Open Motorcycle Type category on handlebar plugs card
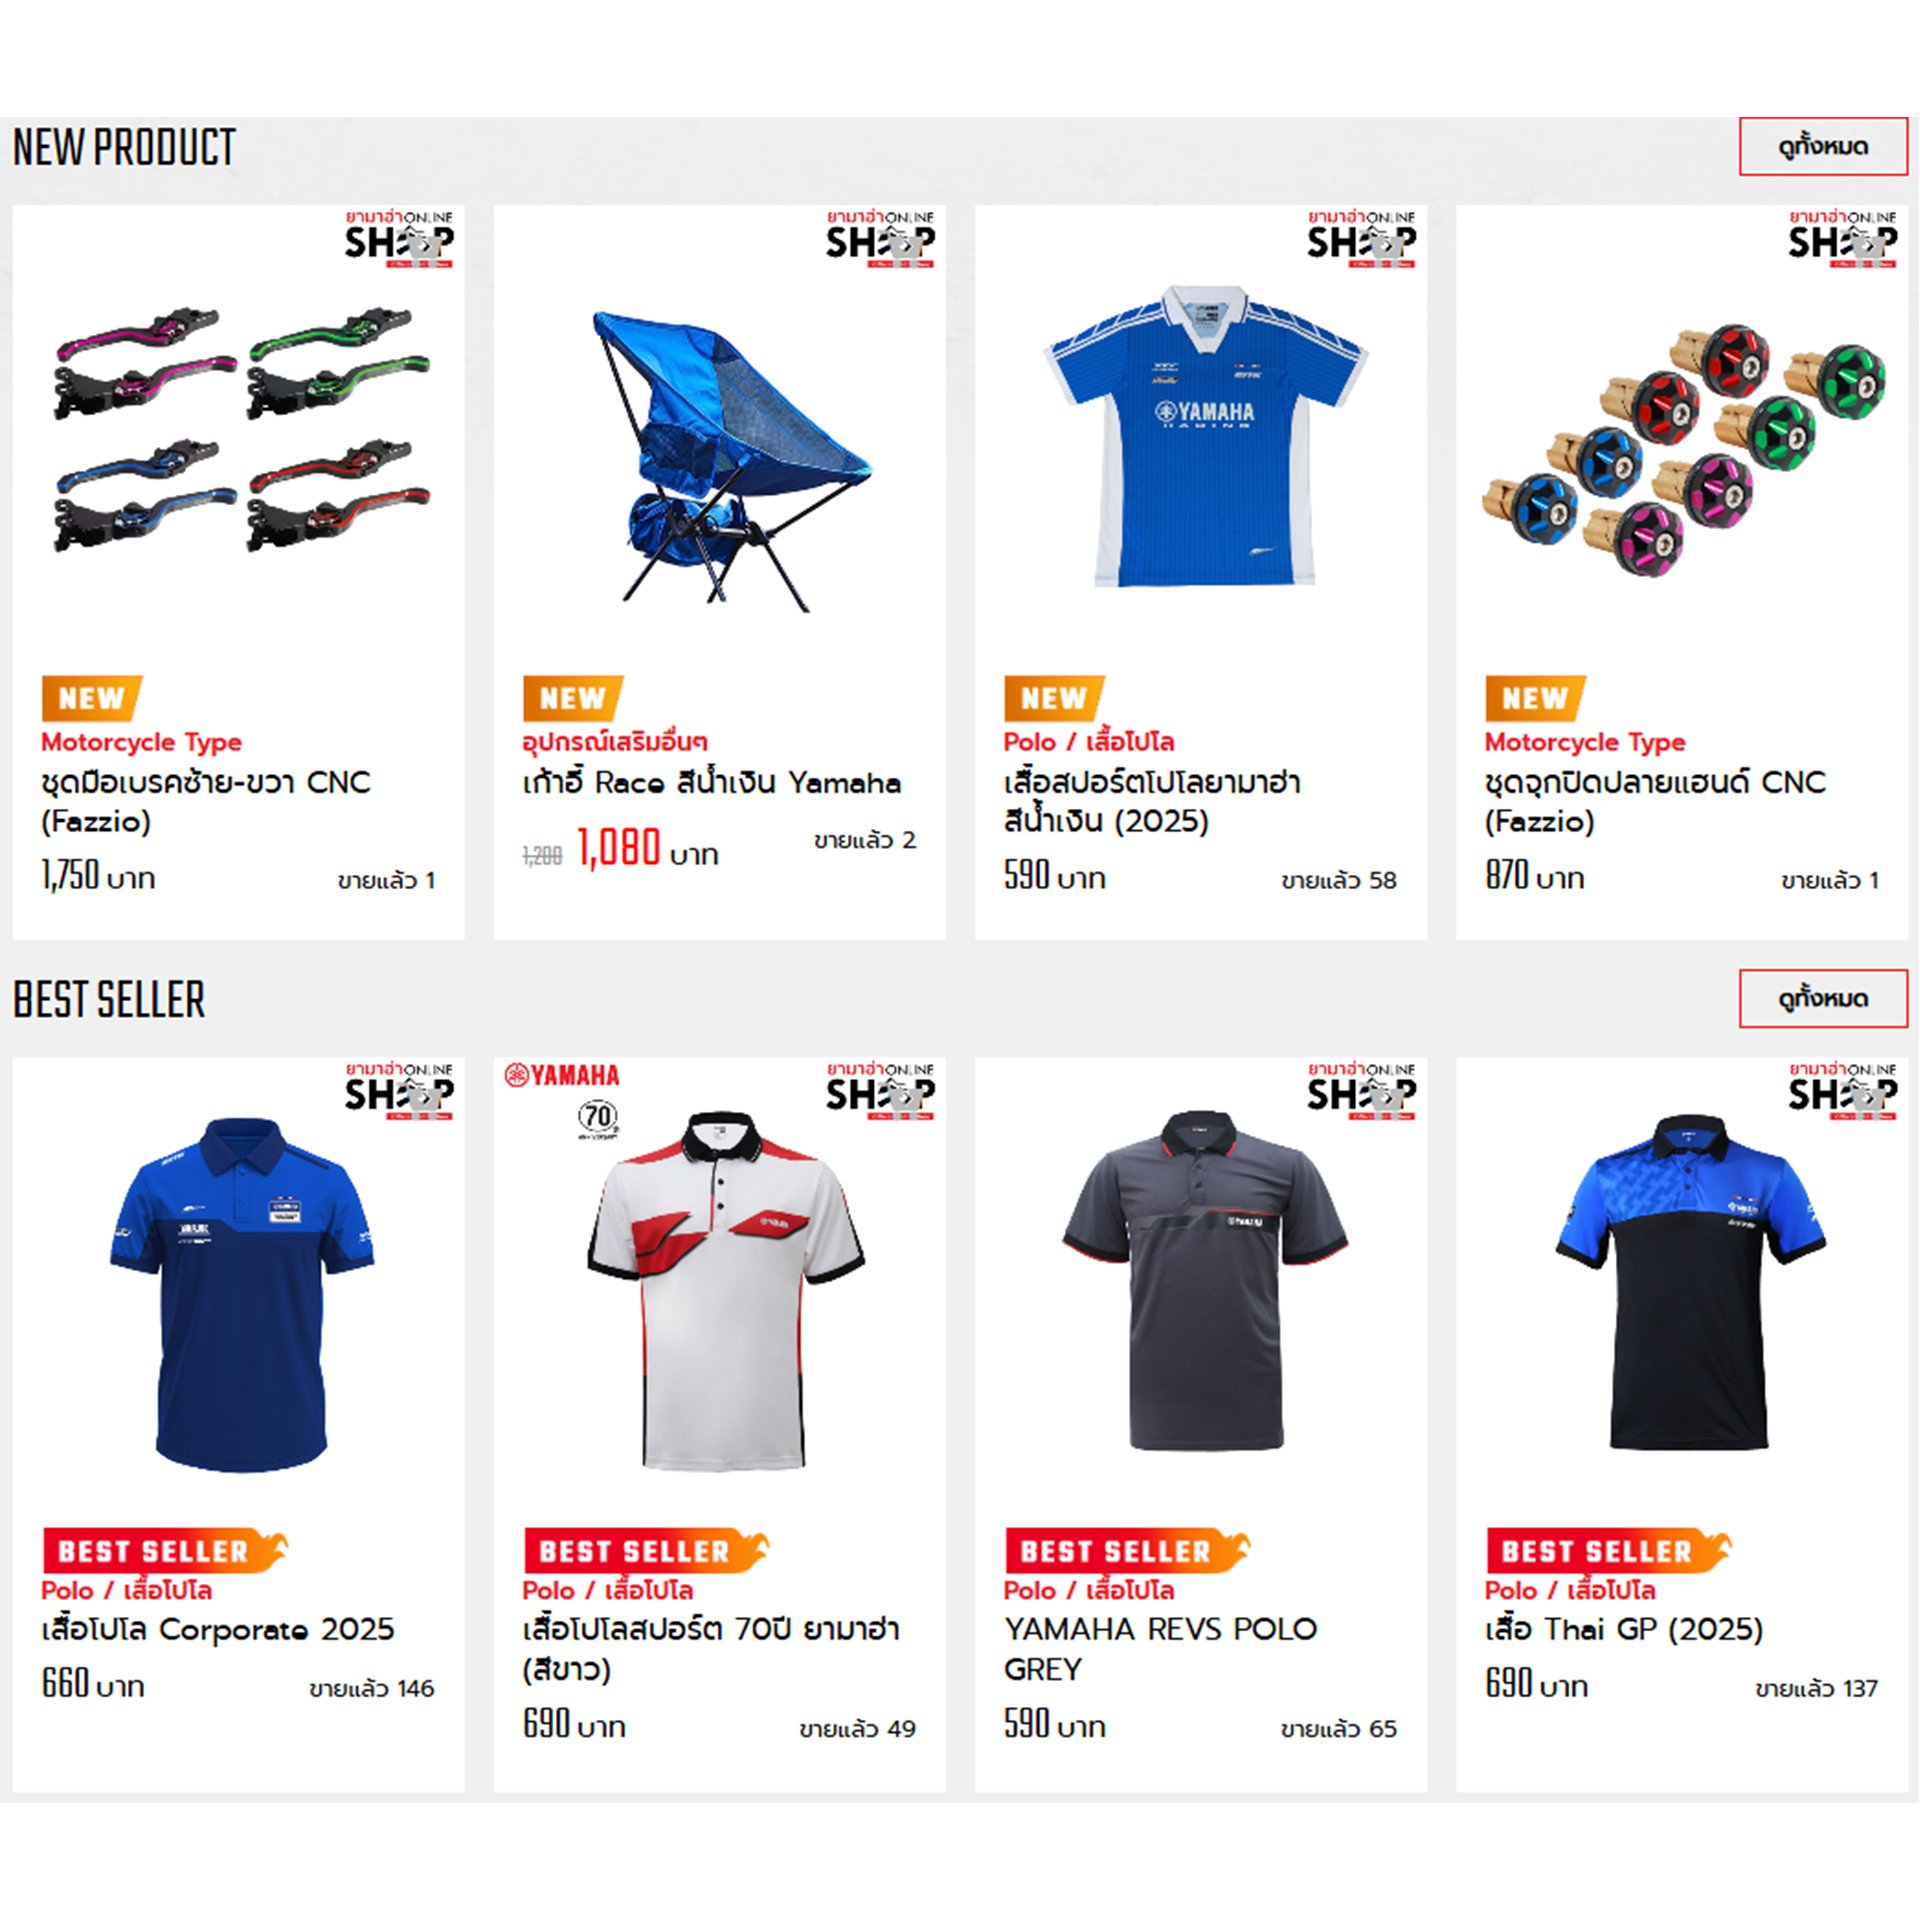Screen dimensions: 1920x1920 (1585, 742)
